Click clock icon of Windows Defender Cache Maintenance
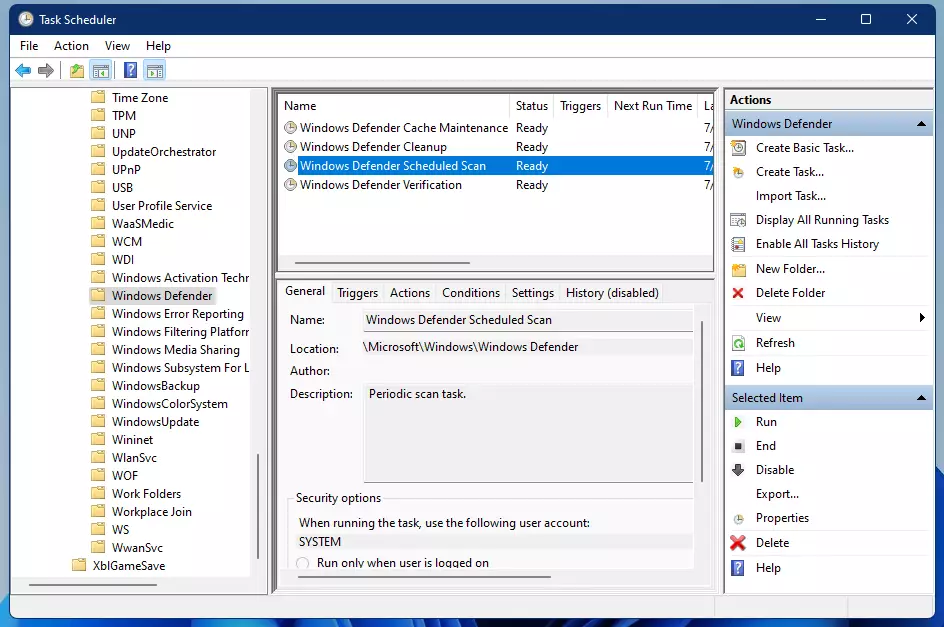944x627 pixels. [290, 128]
